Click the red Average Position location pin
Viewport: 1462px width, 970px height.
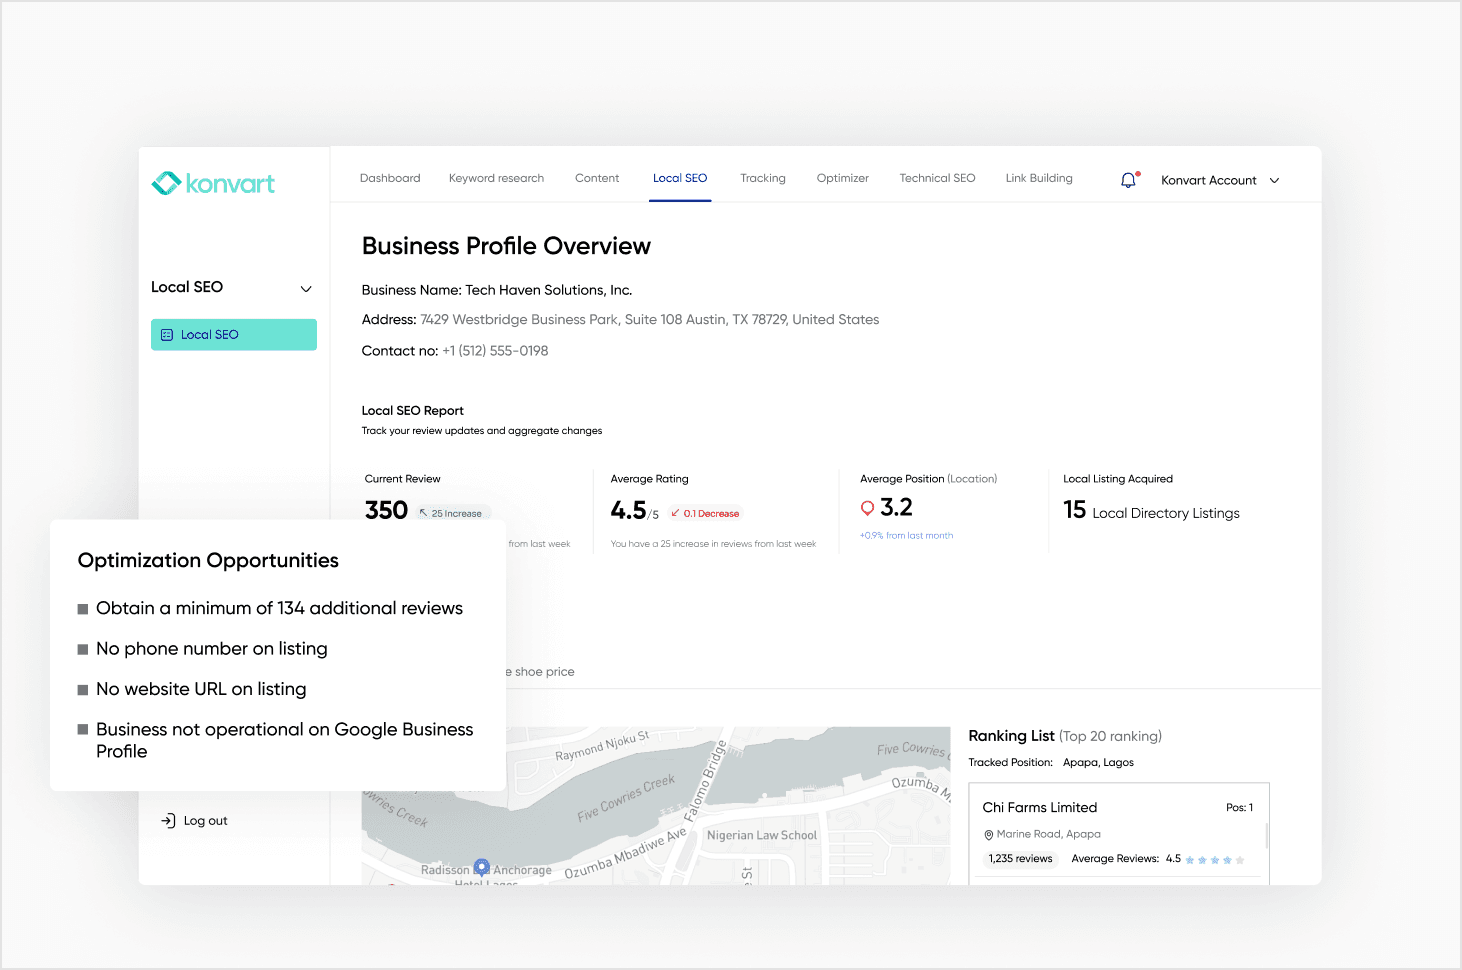tap(868, 507)
